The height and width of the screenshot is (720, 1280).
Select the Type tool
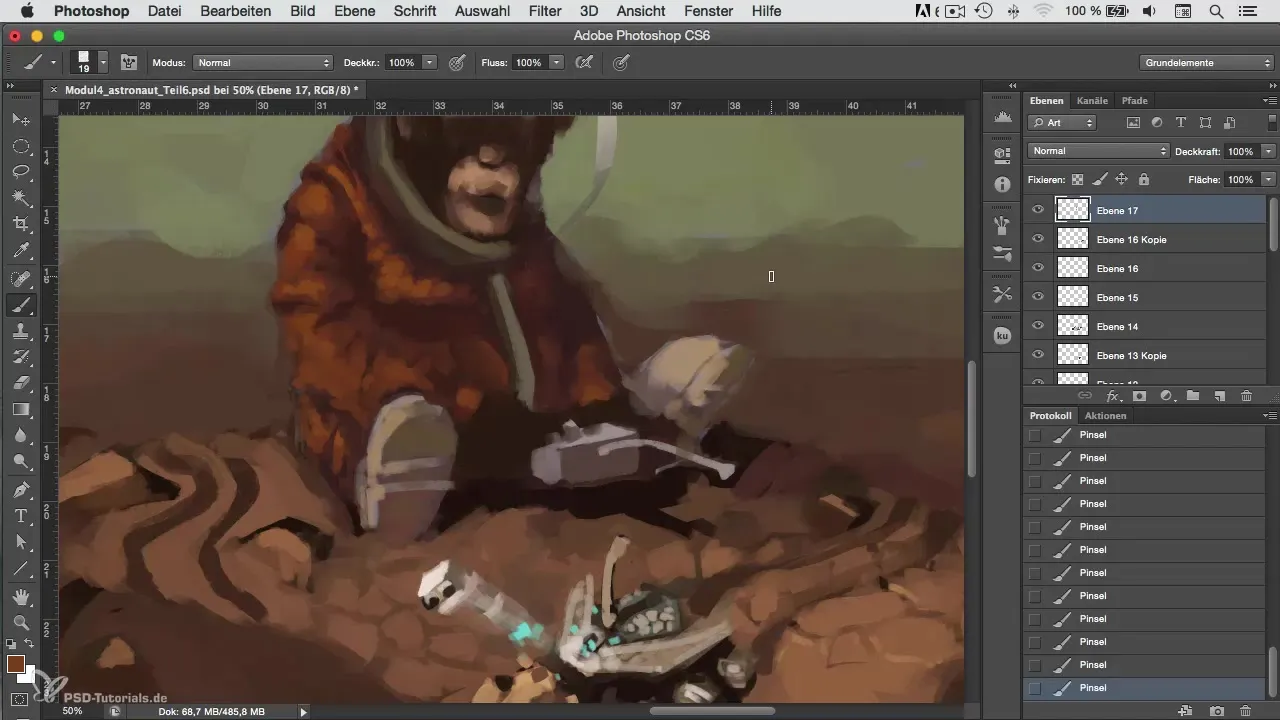coord(21,516)
